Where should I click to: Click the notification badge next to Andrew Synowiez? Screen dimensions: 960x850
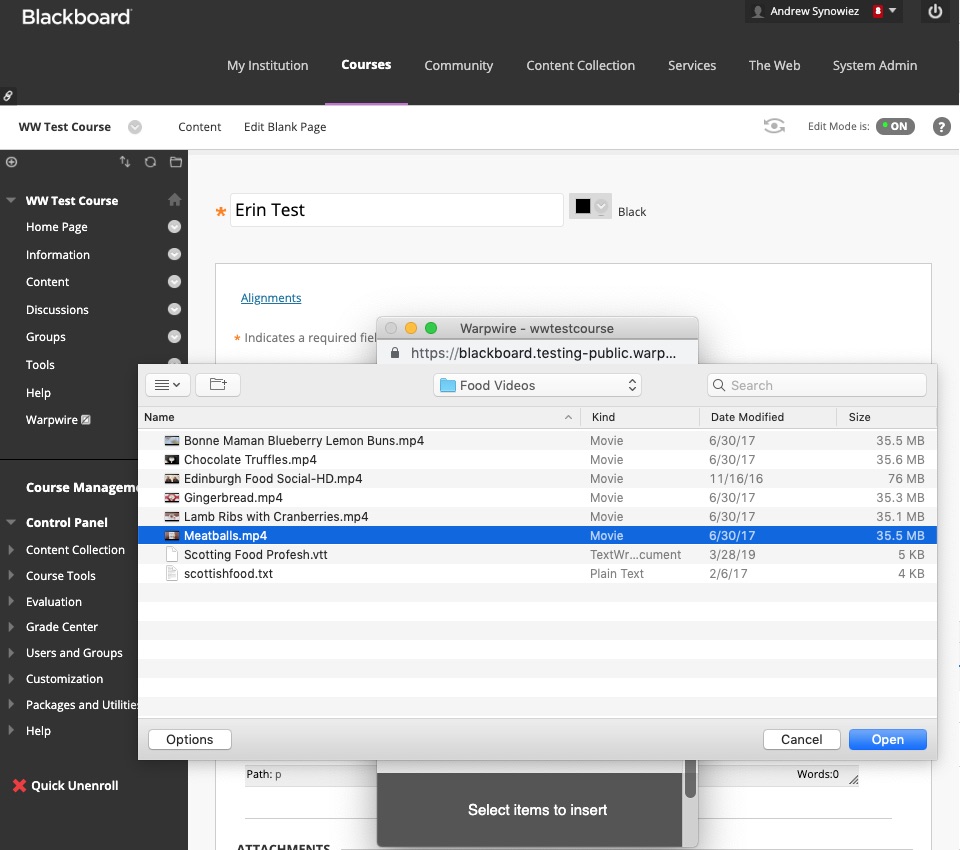878,11
